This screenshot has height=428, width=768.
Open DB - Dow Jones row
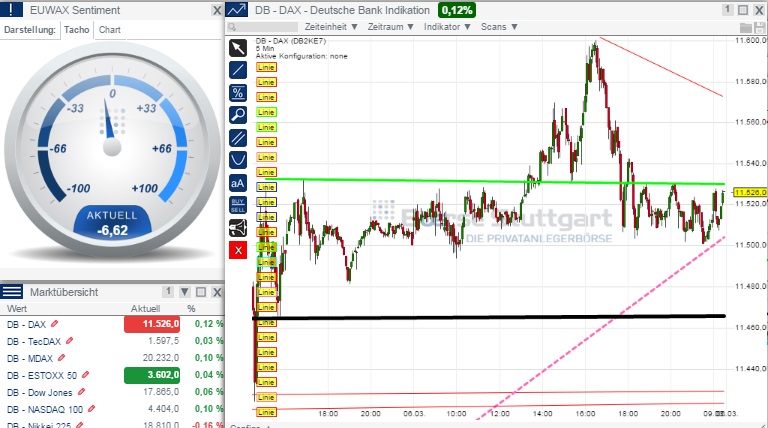112,392
